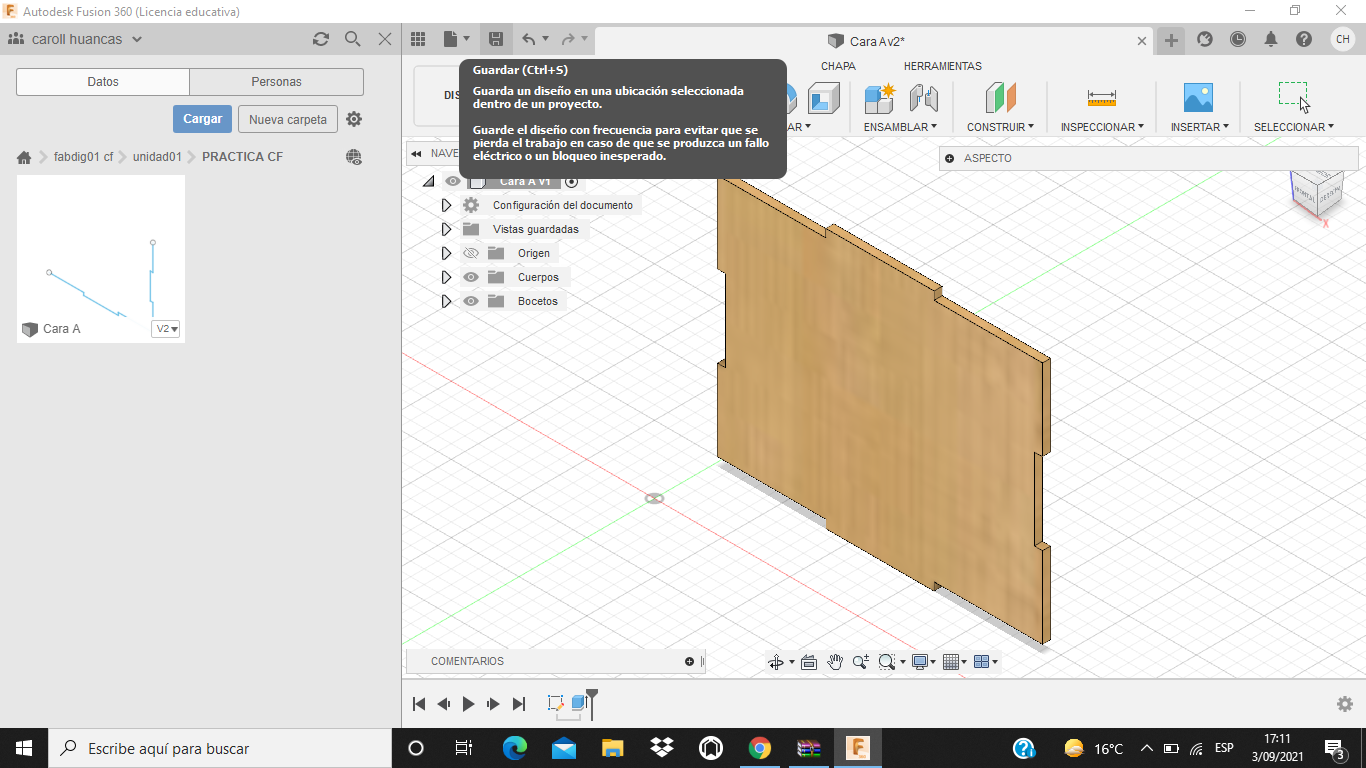The image size is (1366, 768).
Task: Select the Pan hand tool
Action: (x=835, y=662)
